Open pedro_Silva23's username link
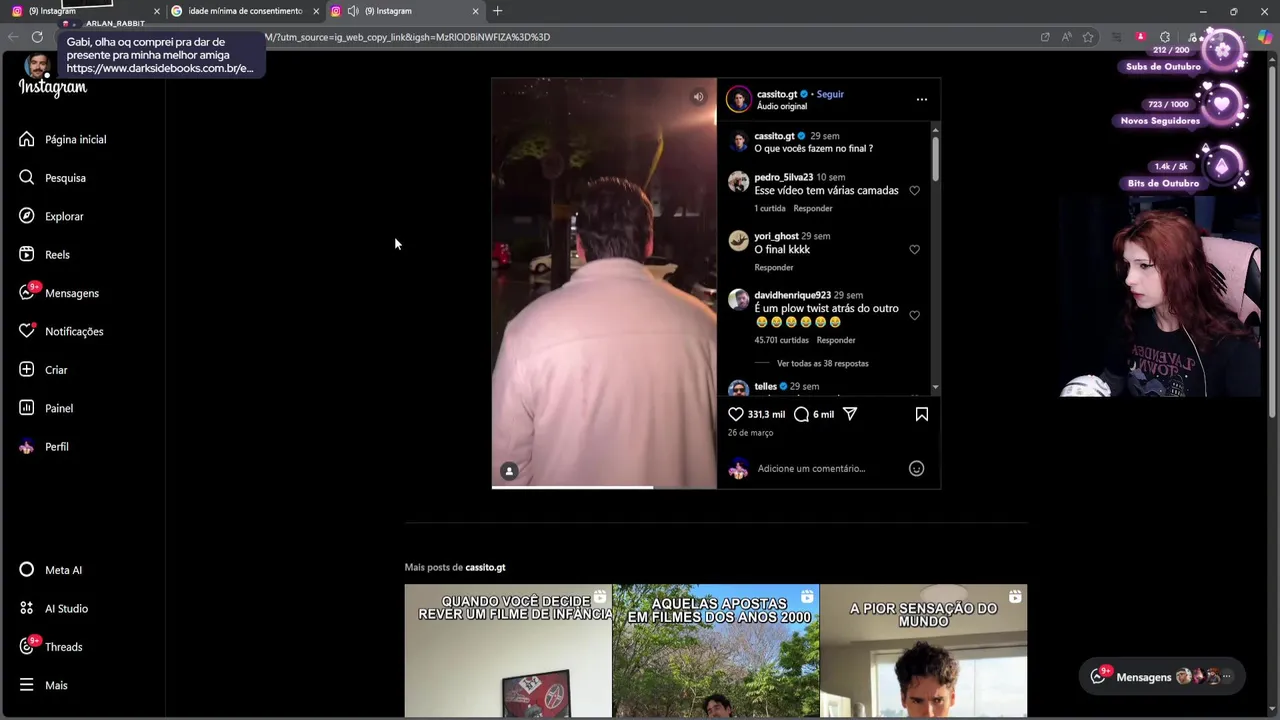The image size is (1280, 720). click(784, 177)
